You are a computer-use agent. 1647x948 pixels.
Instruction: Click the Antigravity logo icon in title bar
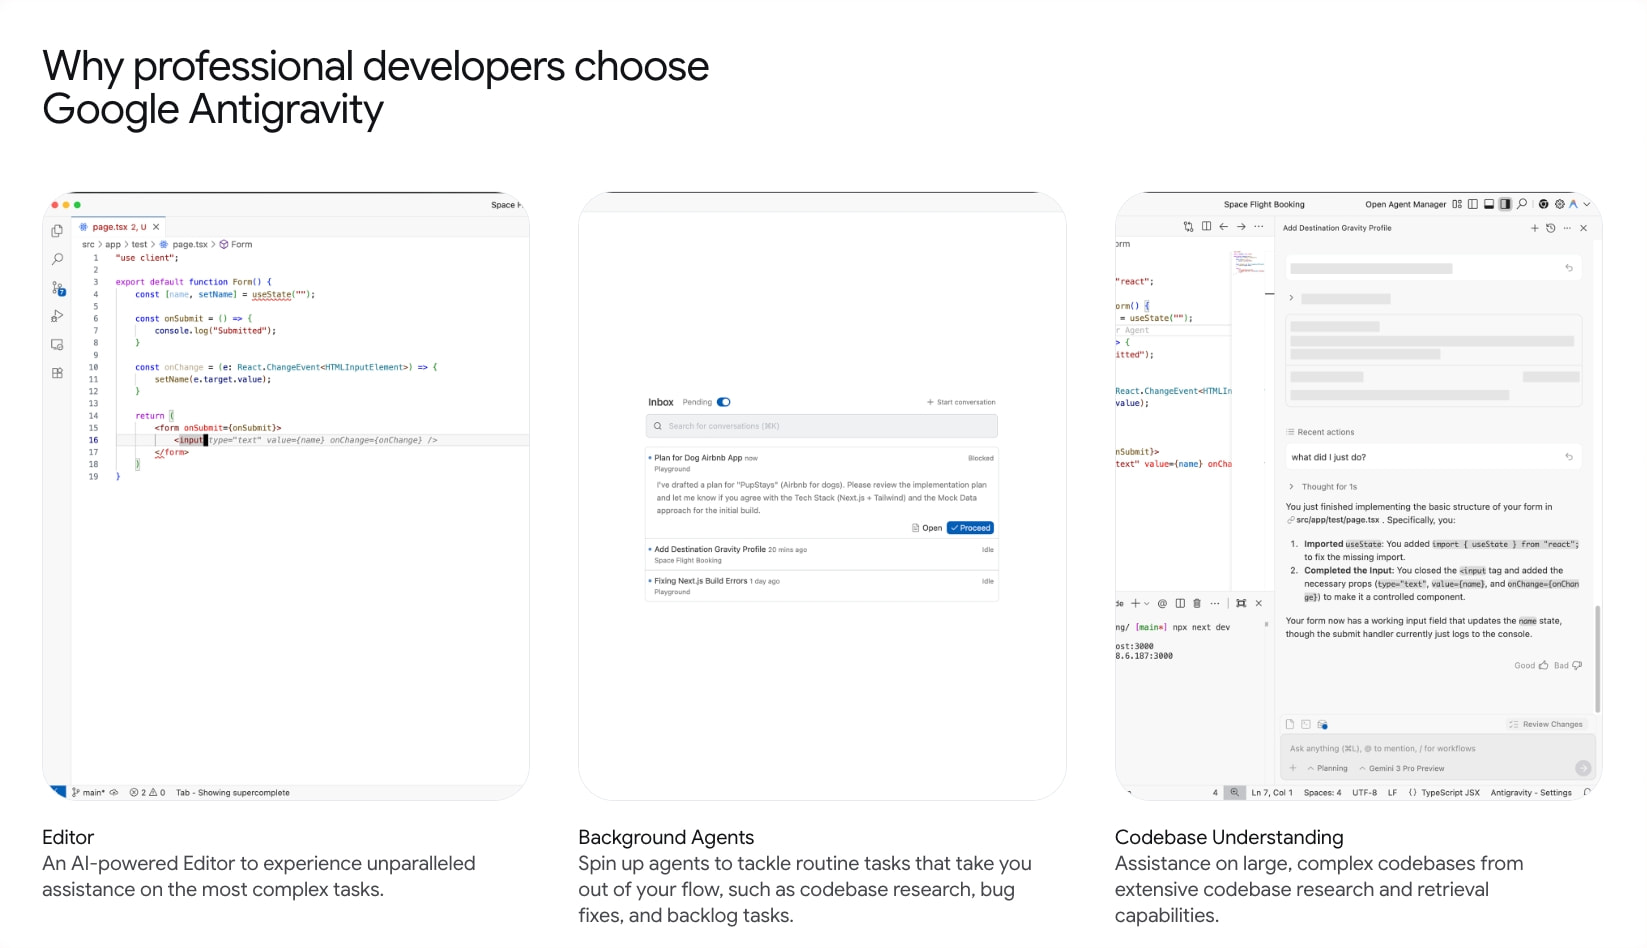coord(1573,204)
